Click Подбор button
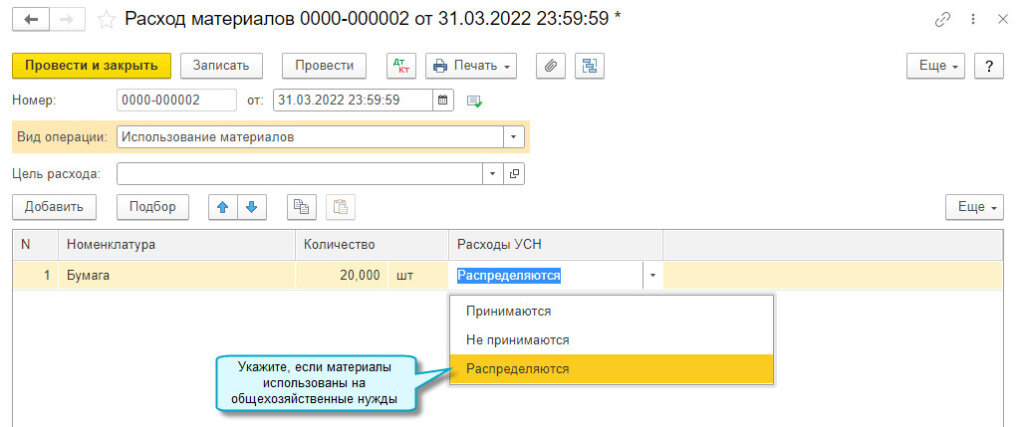 pos(152,207)
